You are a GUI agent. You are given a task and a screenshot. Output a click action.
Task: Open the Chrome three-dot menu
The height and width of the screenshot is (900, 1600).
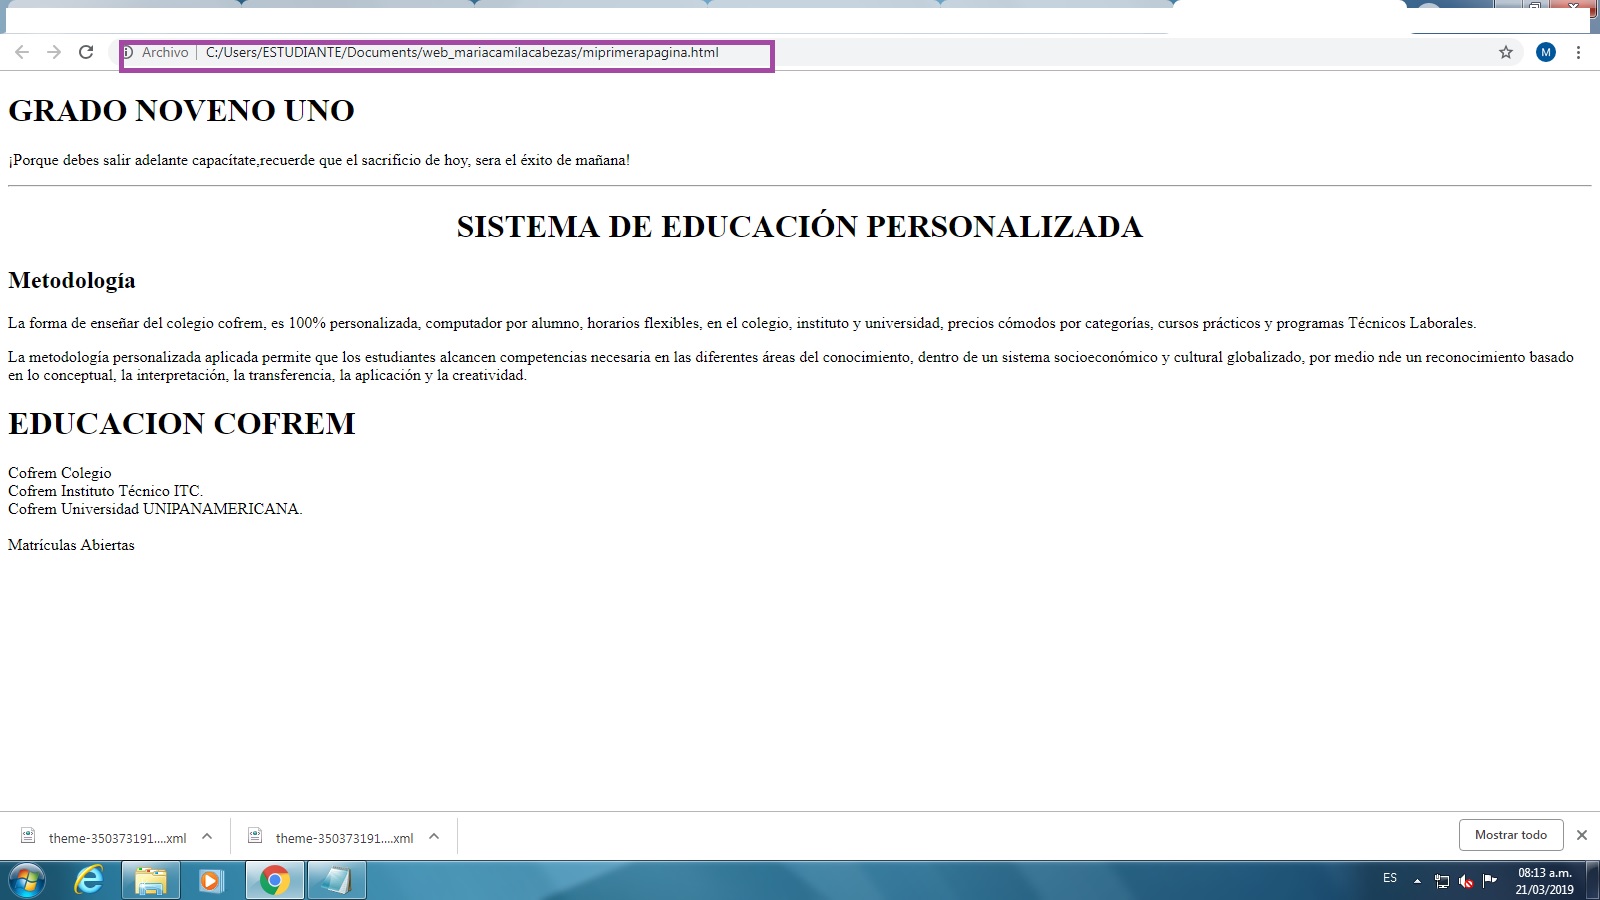pos(1578,52)
